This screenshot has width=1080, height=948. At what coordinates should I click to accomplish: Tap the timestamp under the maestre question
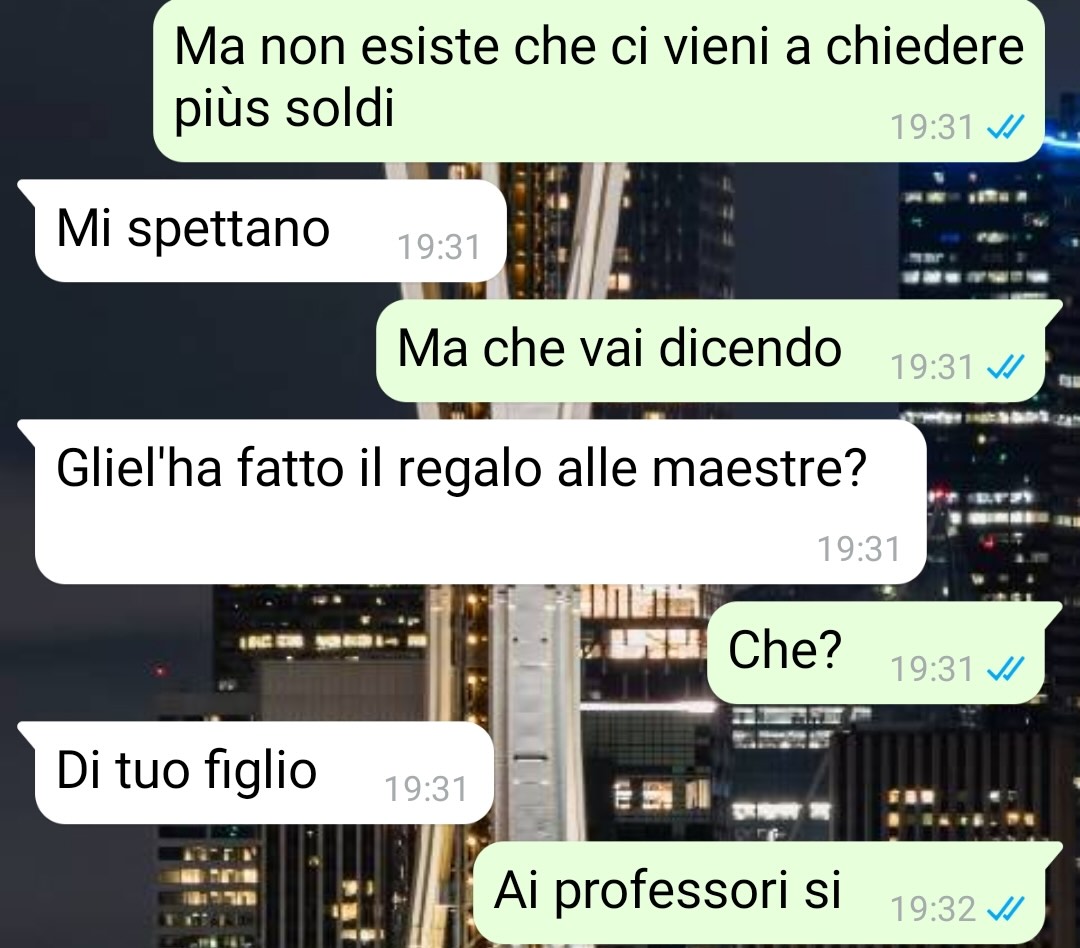859,549
